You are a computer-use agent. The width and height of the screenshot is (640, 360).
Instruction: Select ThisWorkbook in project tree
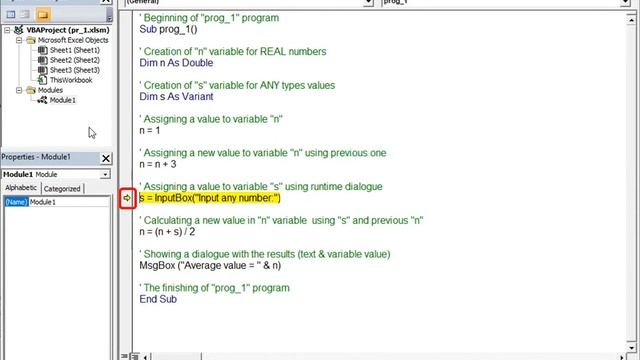[x=71, y=80]
